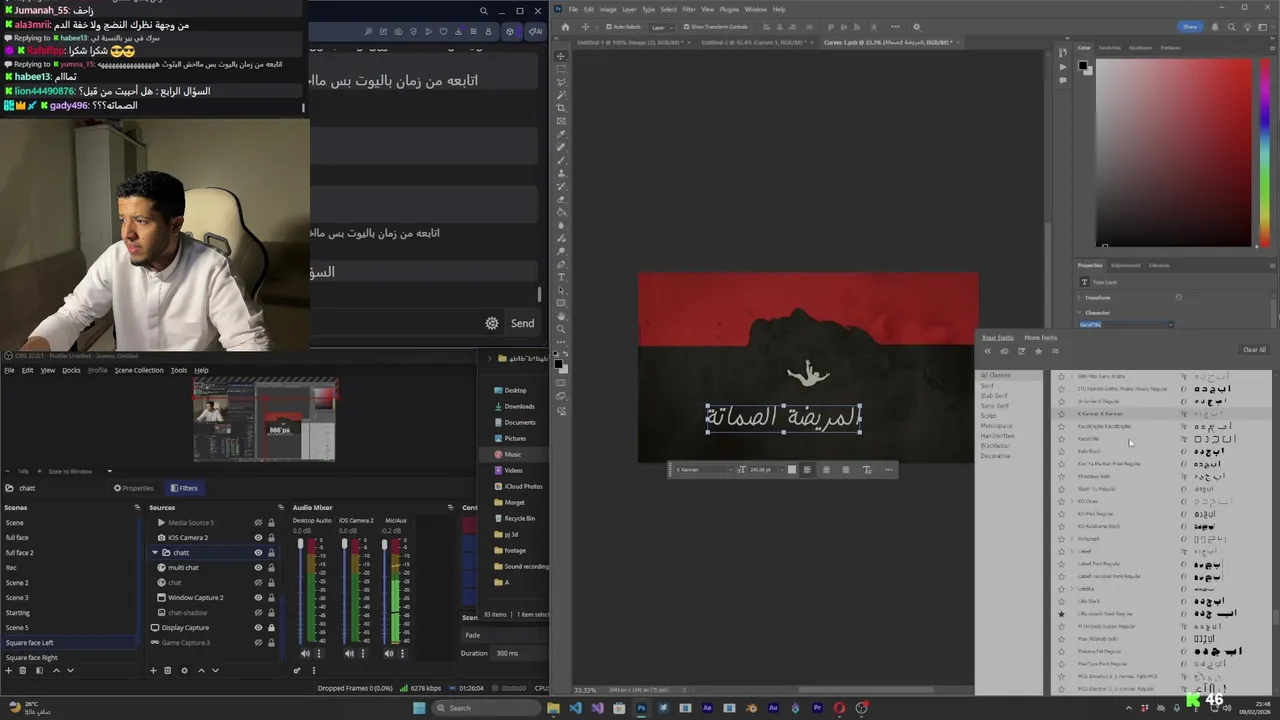Favorite the K Kamran font star

coord(1061,414)
